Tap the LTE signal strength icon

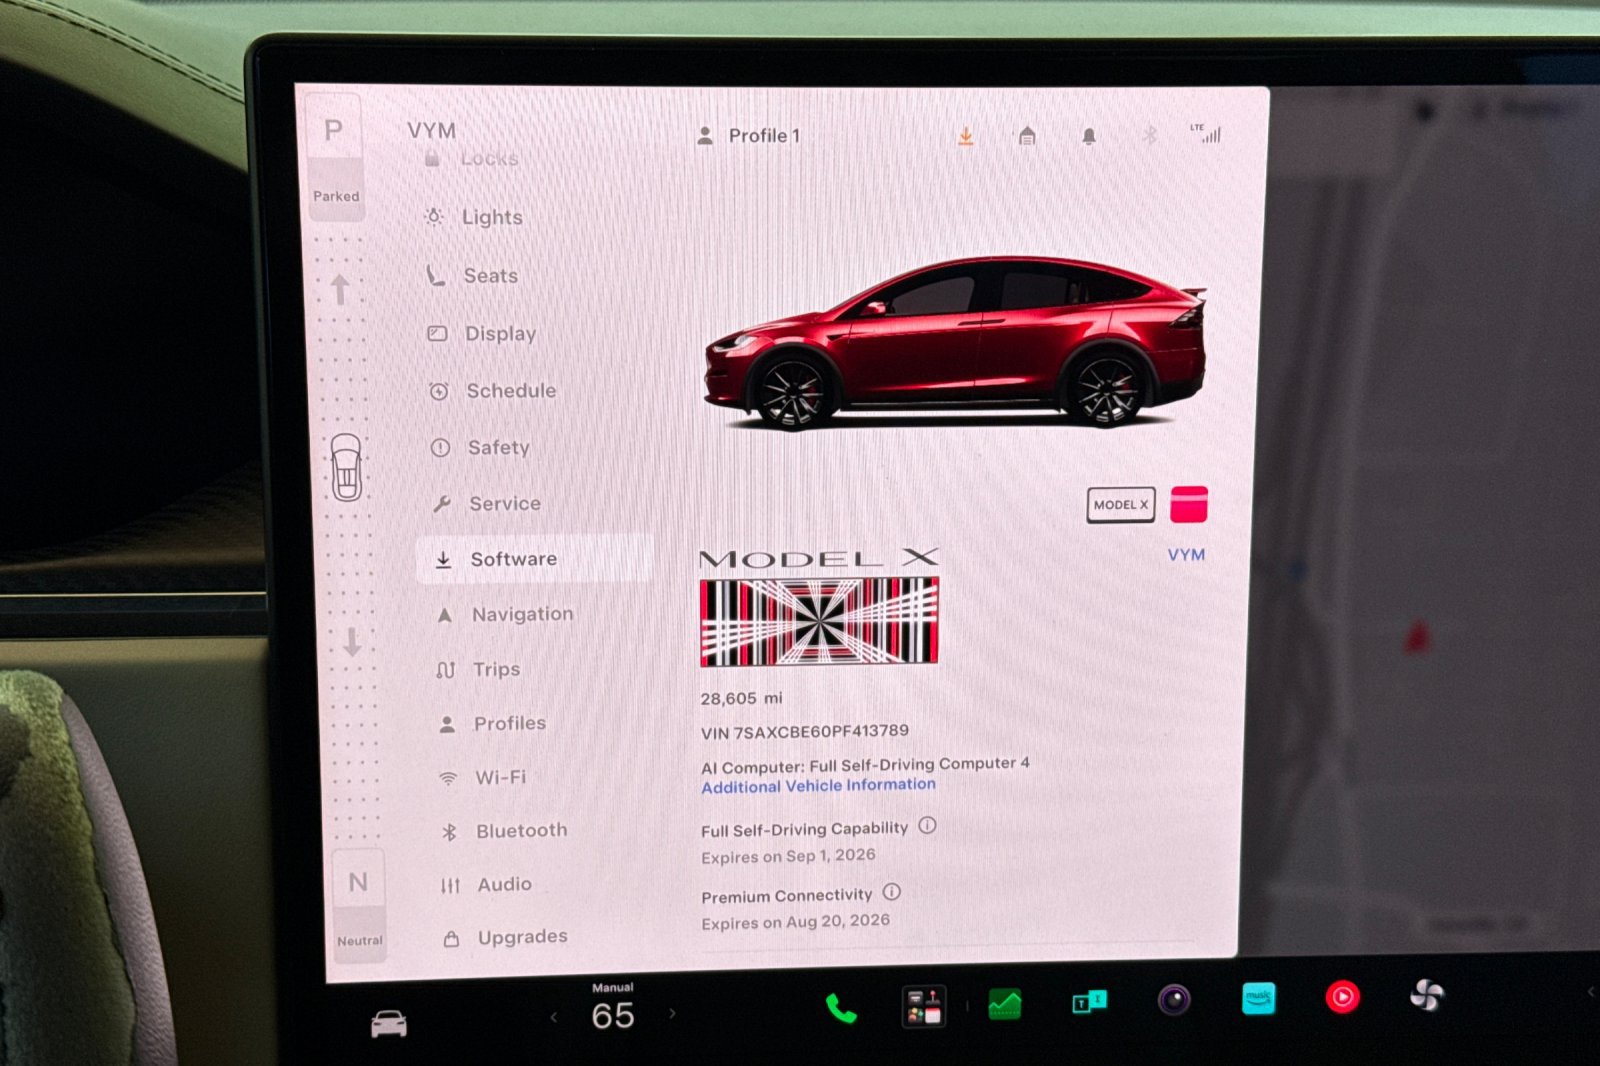1206,133
